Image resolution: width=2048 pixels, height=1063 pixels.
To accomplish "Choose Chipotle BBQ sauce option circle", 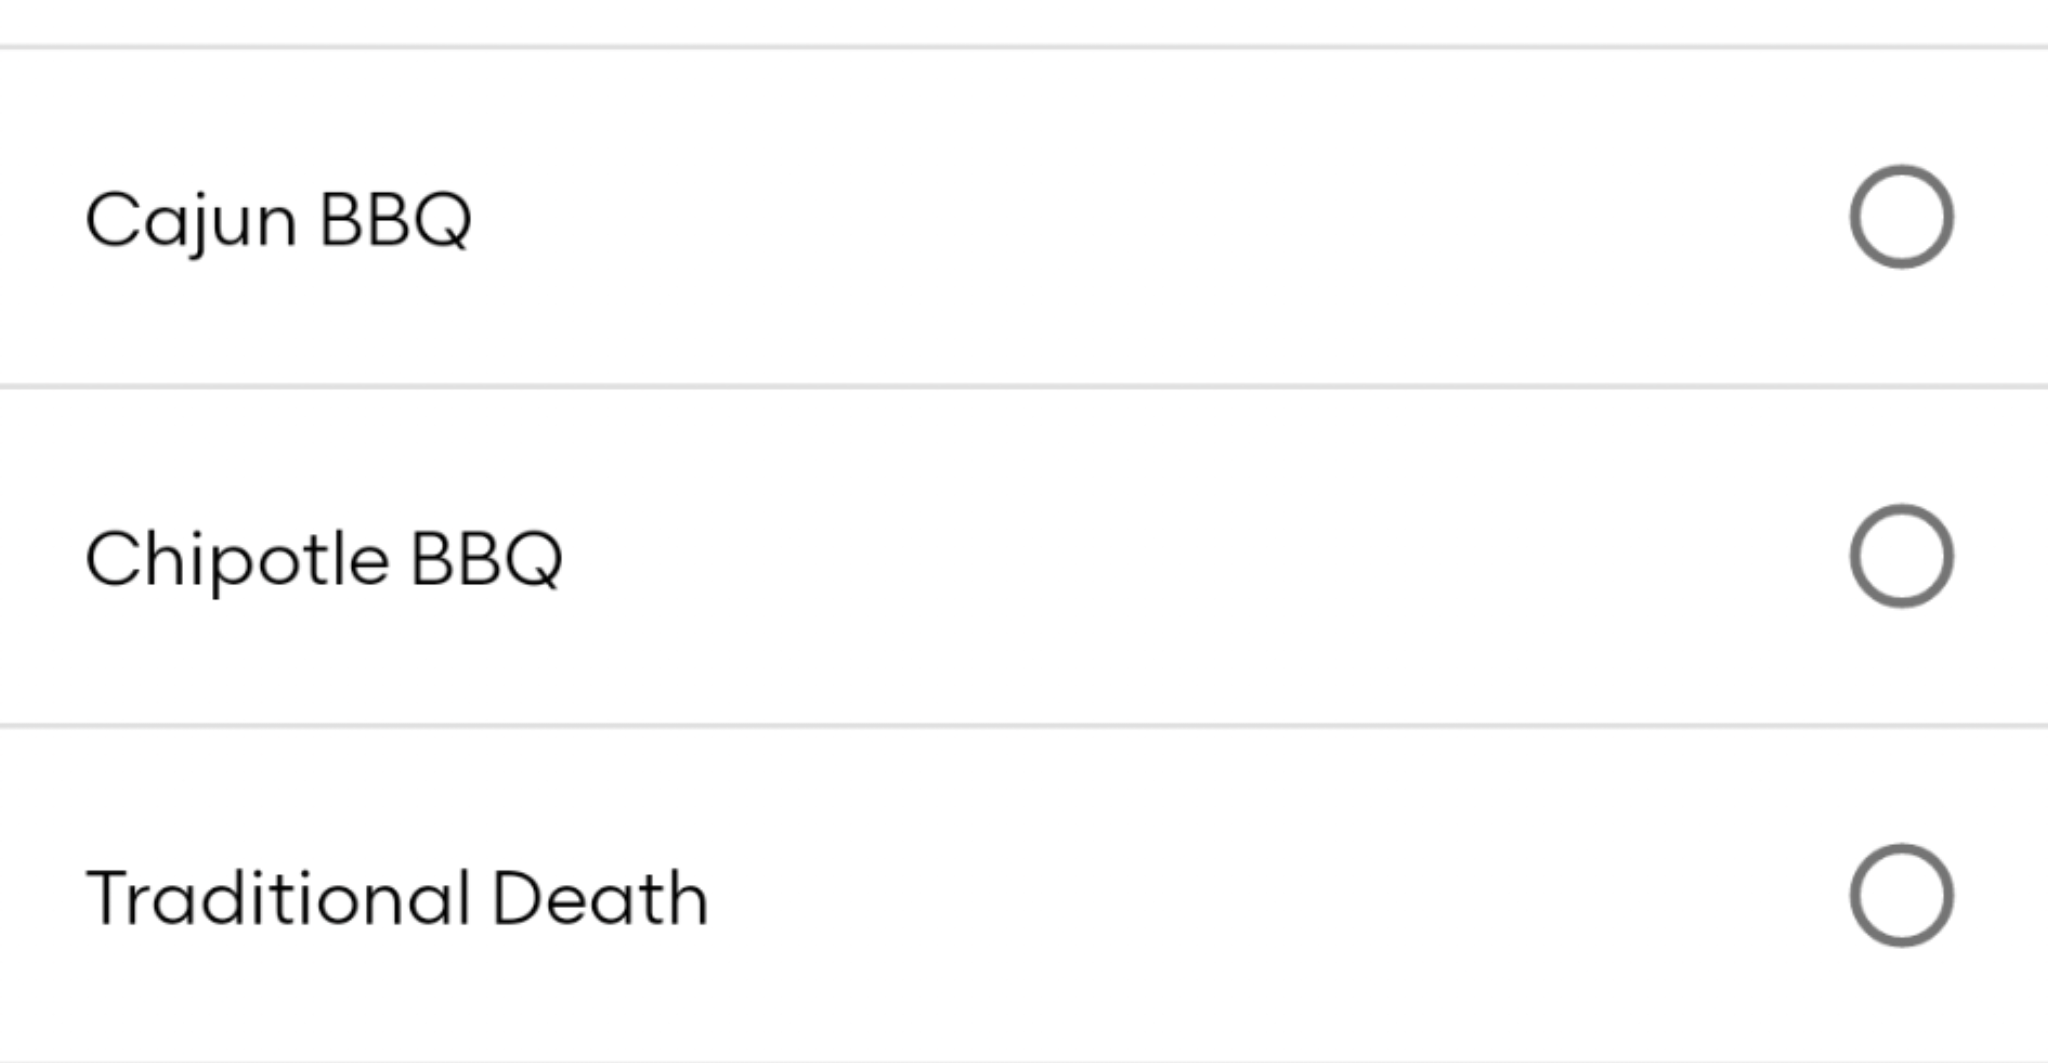I will coord(1901,556).
